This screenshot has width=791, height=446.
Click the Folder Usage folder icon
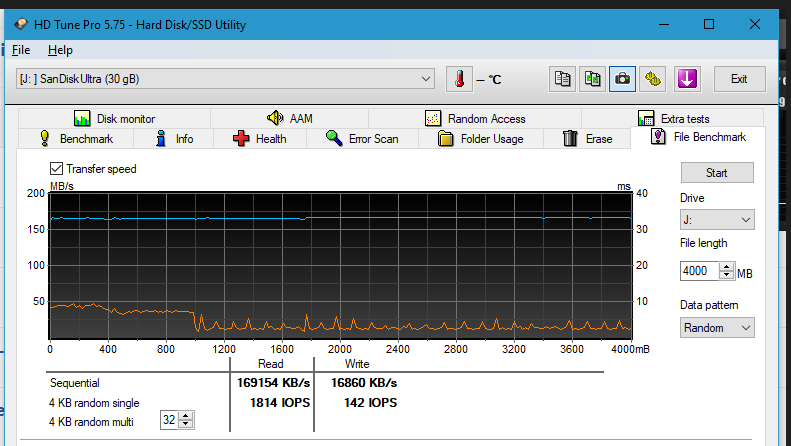click(x=445, y=138)
